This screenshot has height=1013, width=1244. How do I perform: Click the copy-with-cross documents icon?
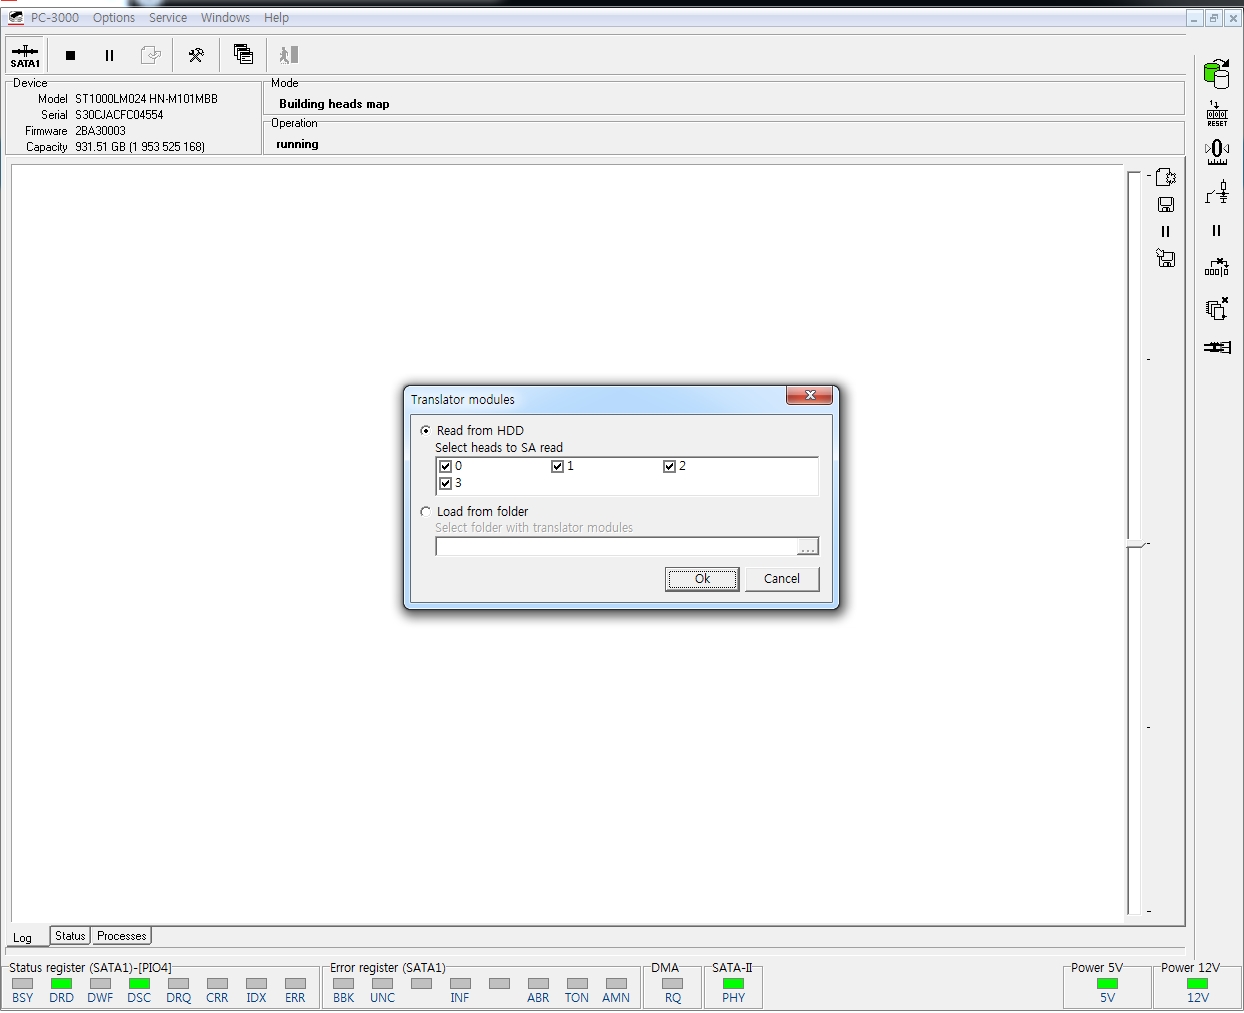[x=1217, y=308]
